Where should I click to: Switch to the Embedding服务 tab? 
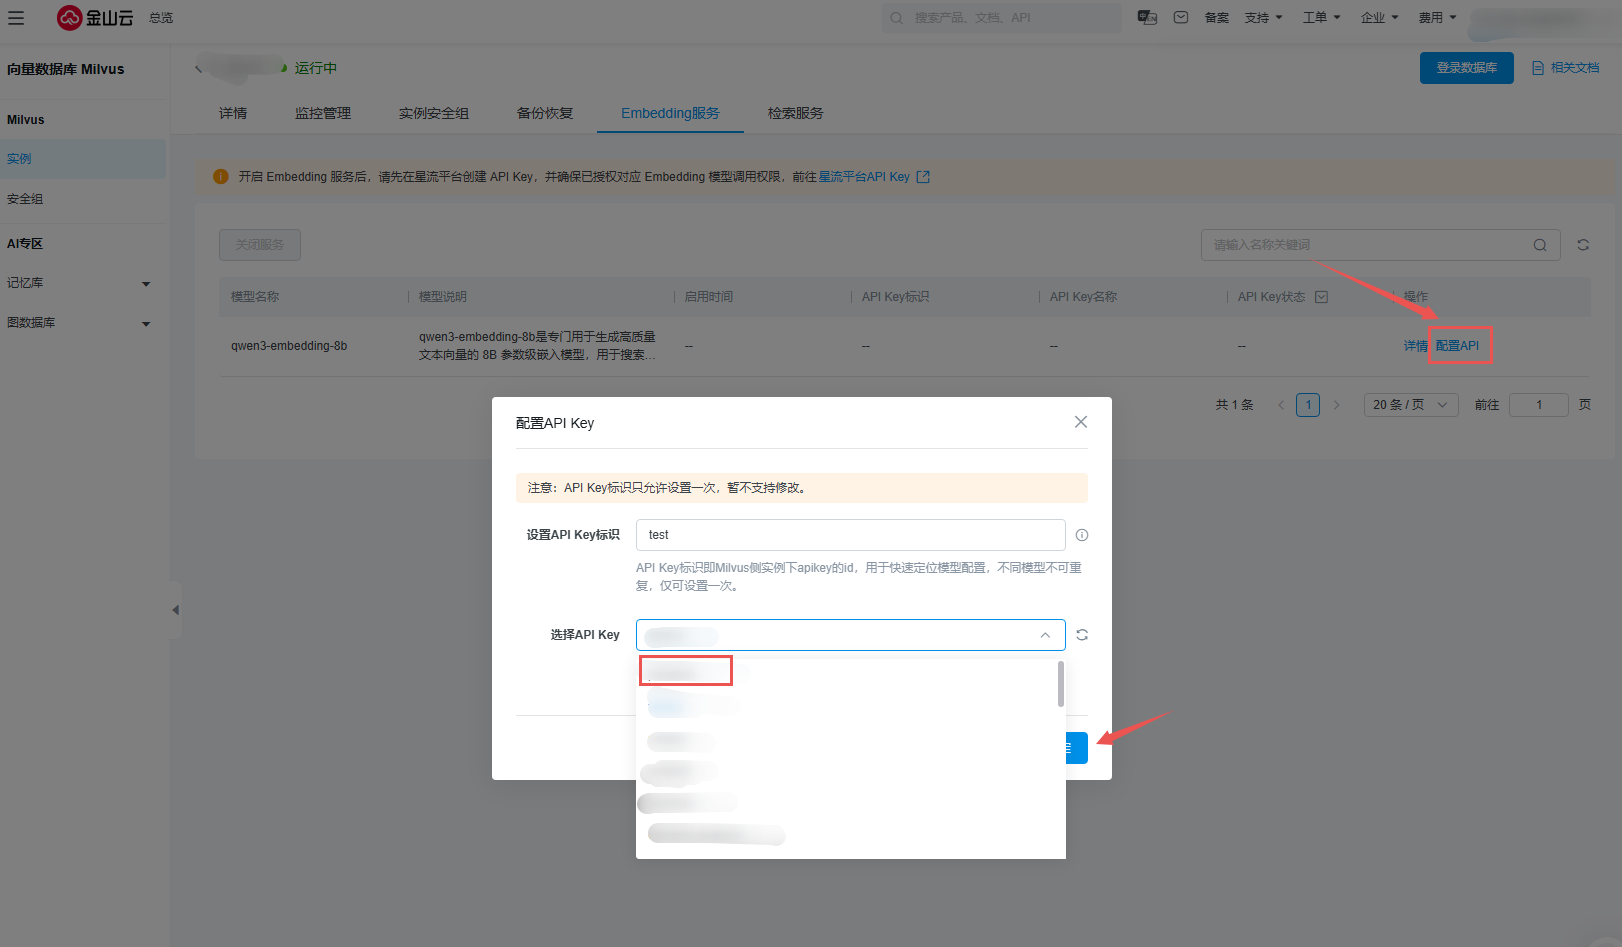[670, 113]
